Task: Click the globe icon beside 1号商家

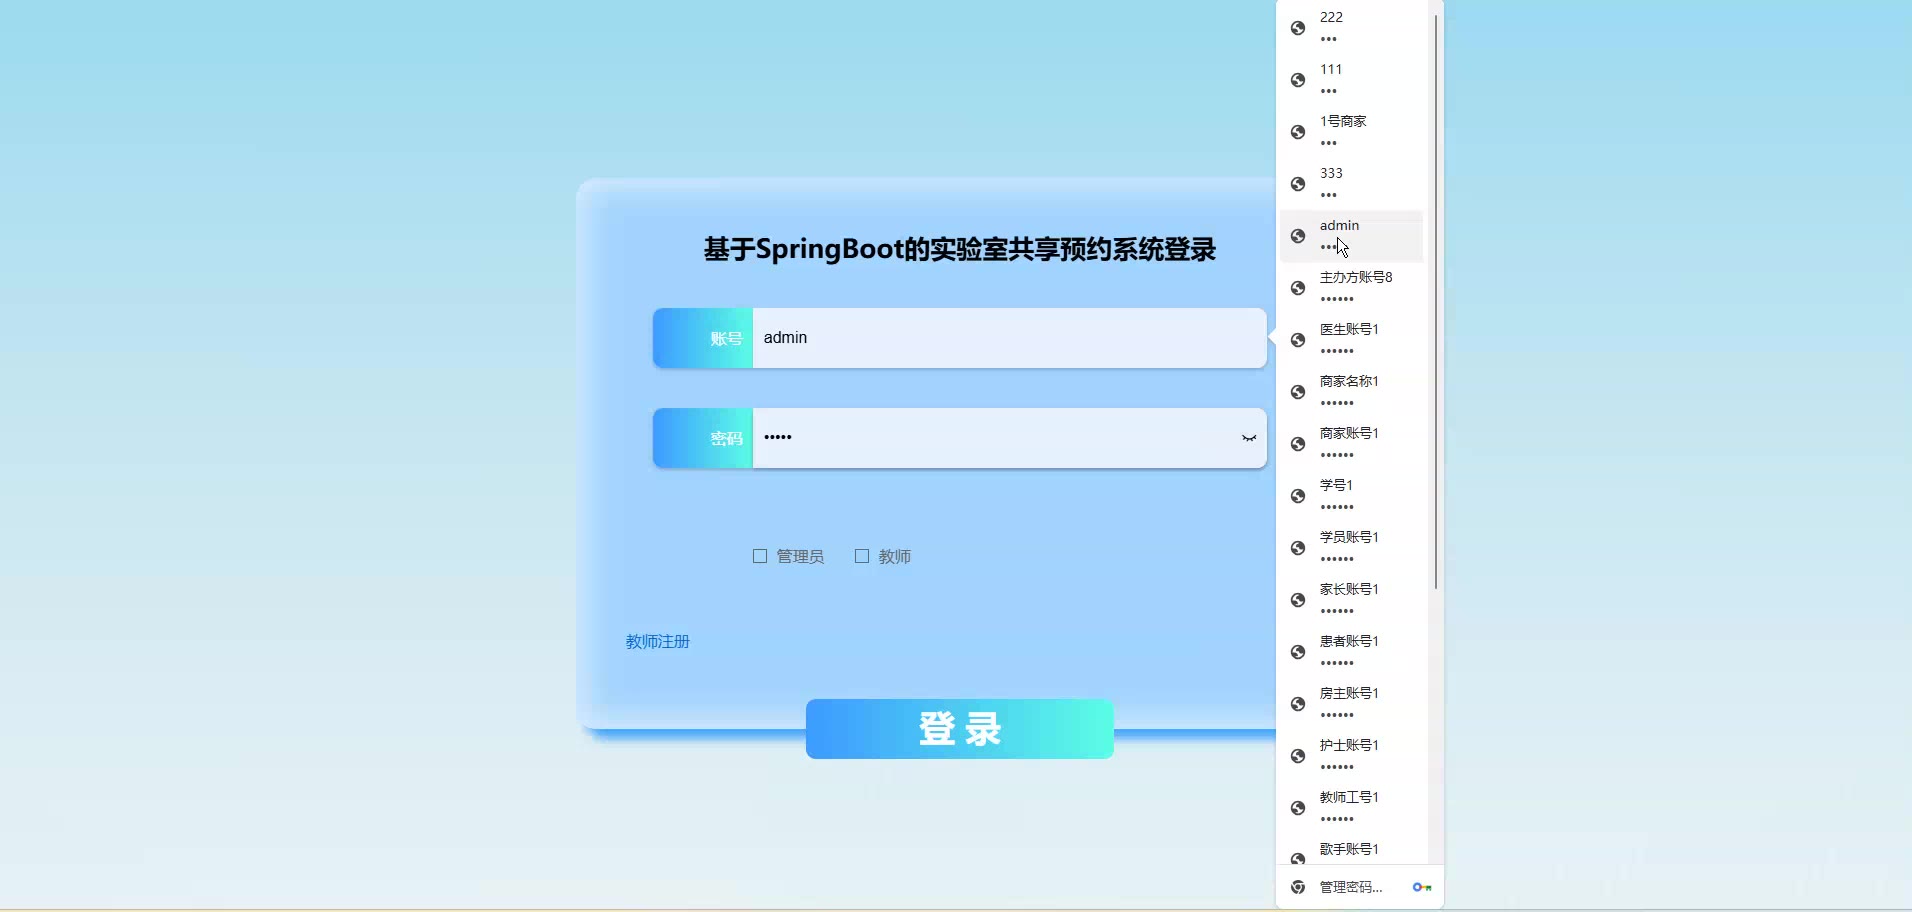Action: click(1298, 132)
